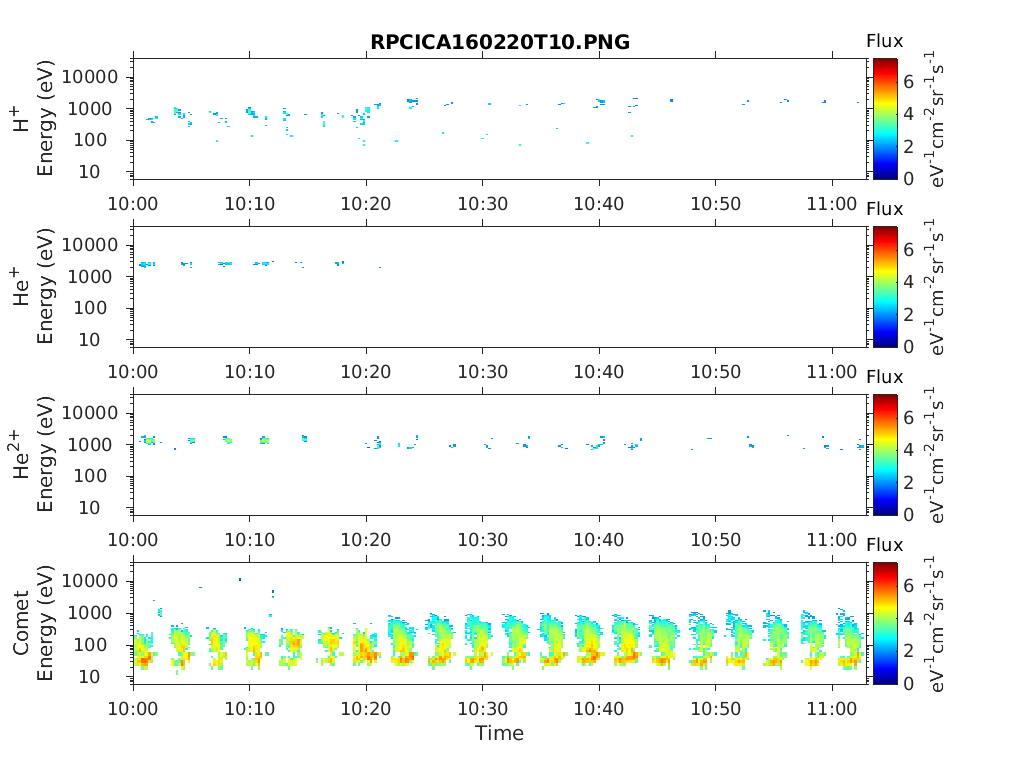Click the Flux label above H+ colorbar
Viewport: 1024px width, 768px height.
[x=884, y=41]
